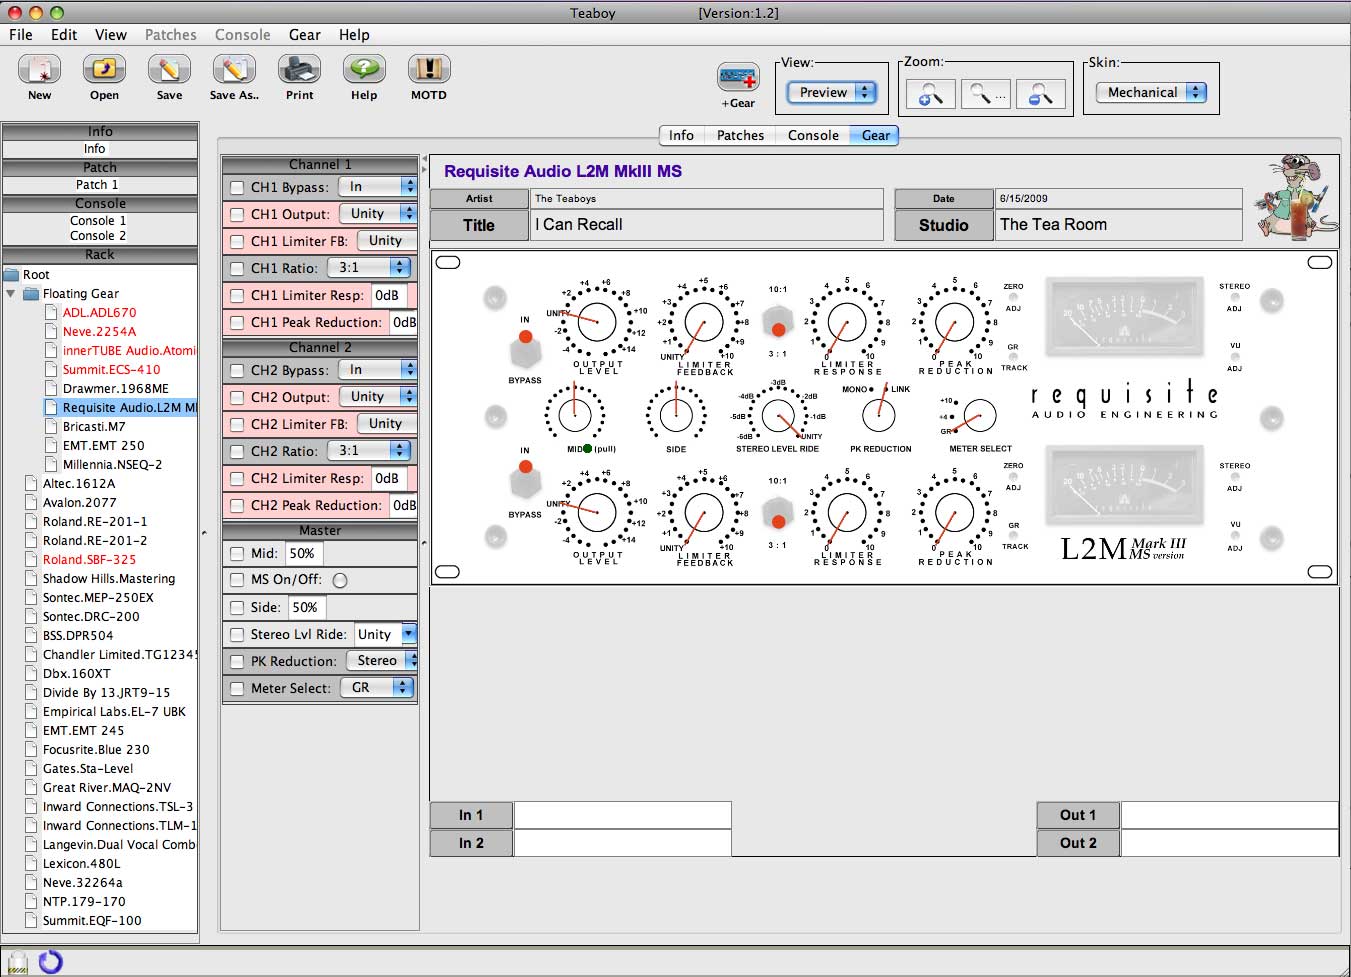Select Shadow Hills.Mastering in rack list
The width and height of the screenshot is (1351, 977).
tap(108, 579)
